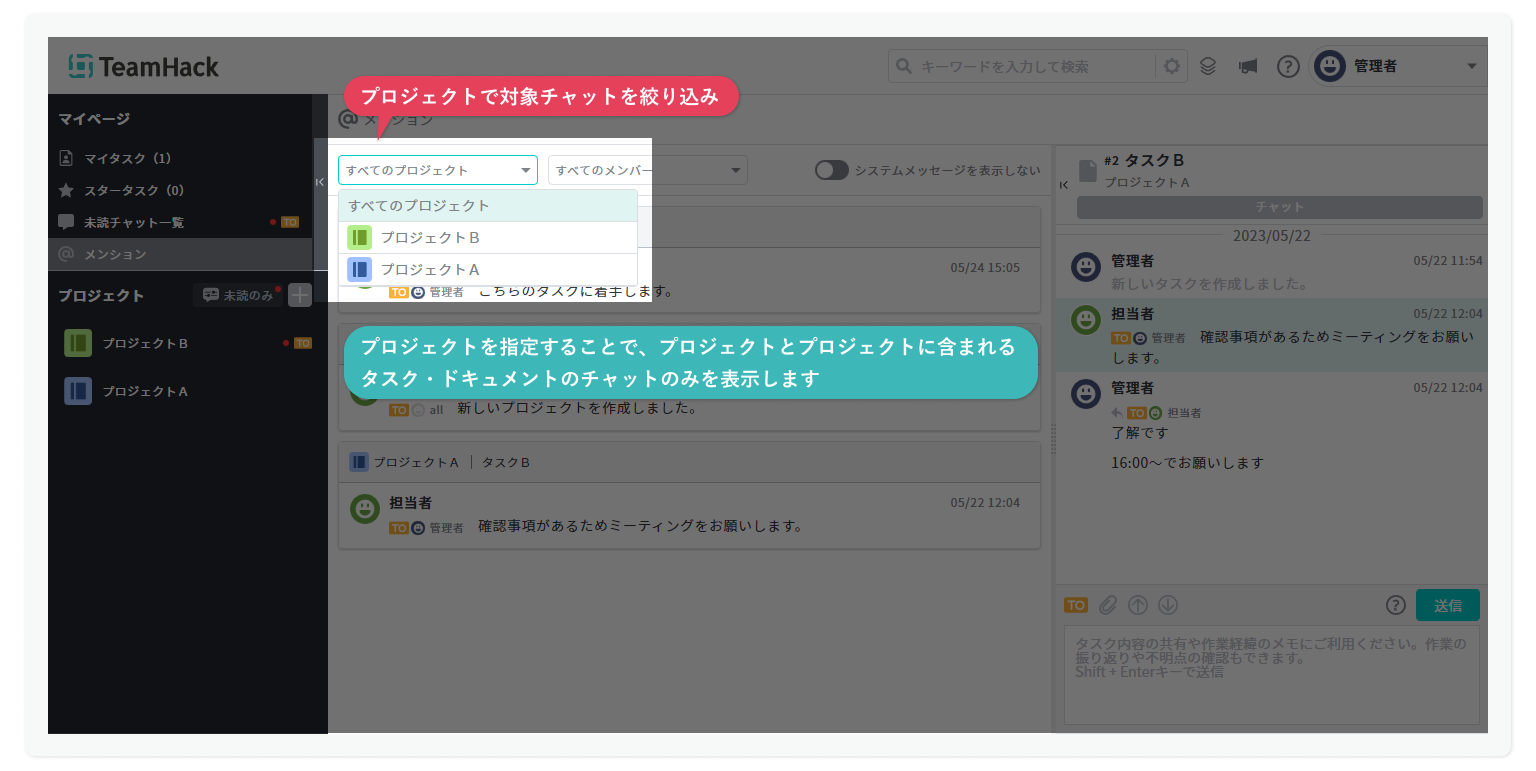Viewport: 1536px width, 771px height.
Task: Open the stacked layers icon in header
Action: (x=1208, y=67)
